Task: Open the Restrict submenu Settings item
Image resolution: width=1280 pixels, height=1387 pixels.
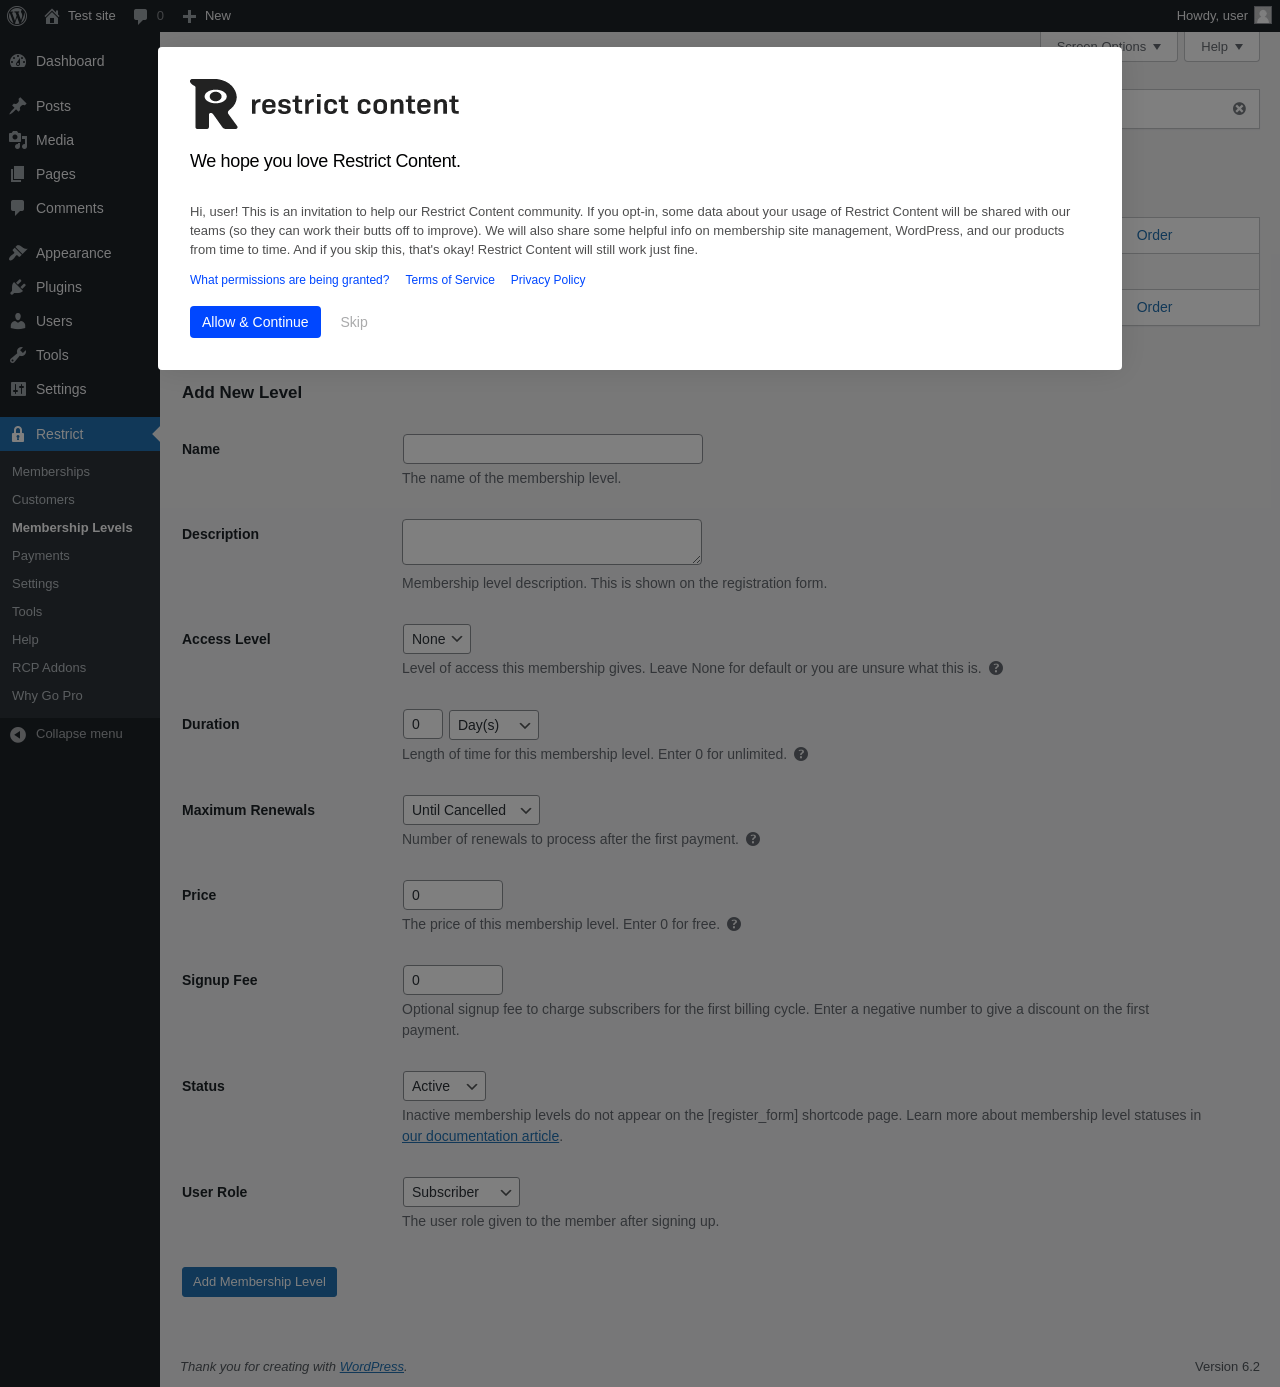Action: pos(35,584)
